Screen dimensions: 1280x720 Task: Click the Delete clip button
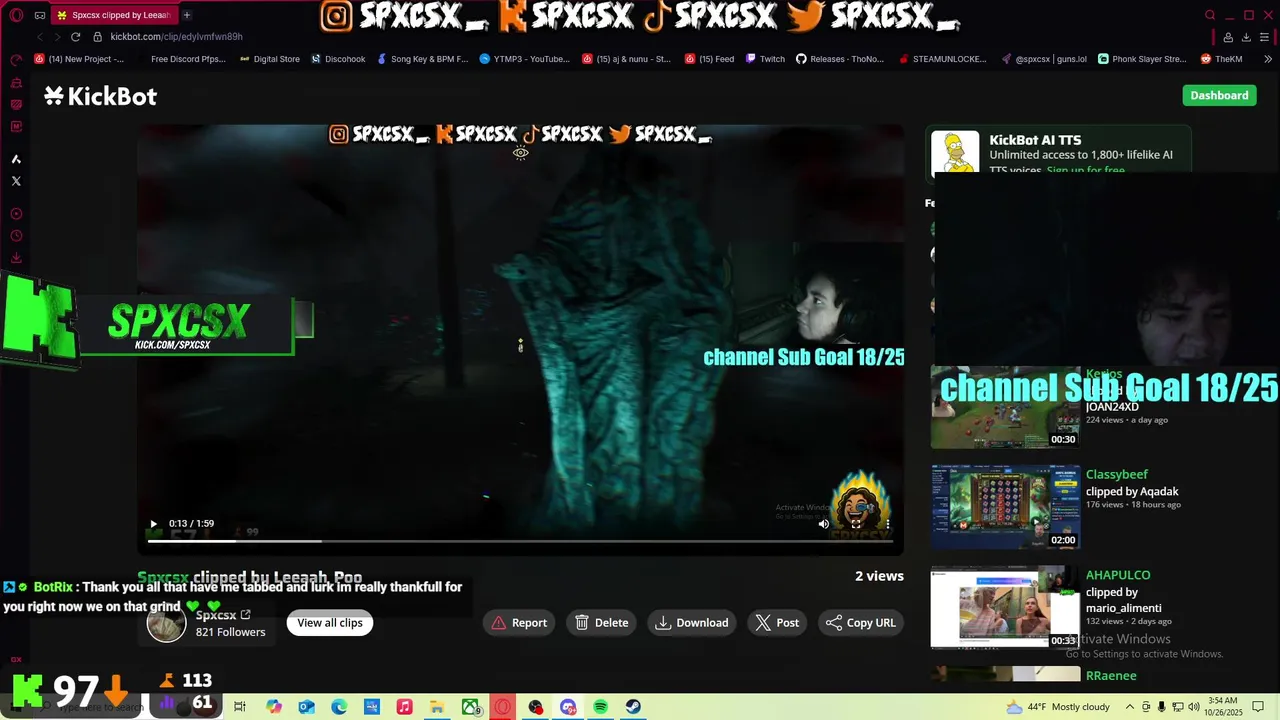602,623
